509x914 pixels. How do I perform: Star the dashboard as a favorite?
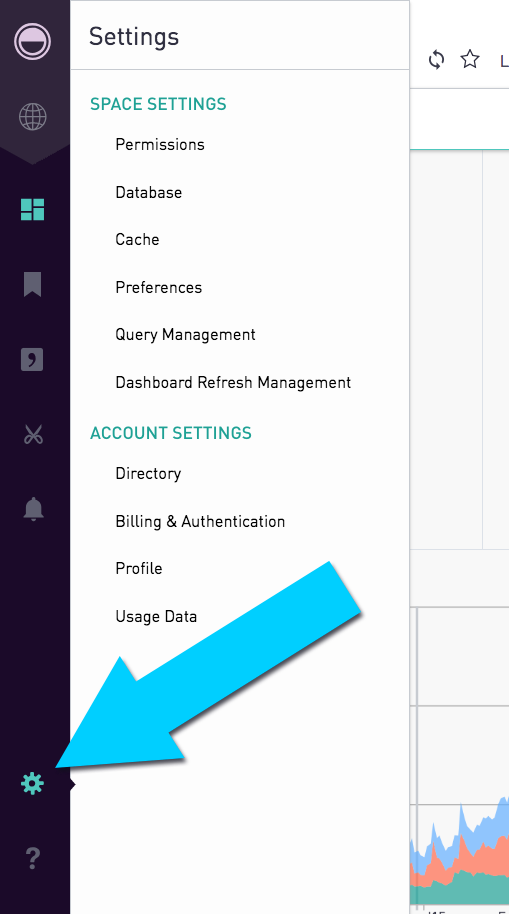coord(470,59)
